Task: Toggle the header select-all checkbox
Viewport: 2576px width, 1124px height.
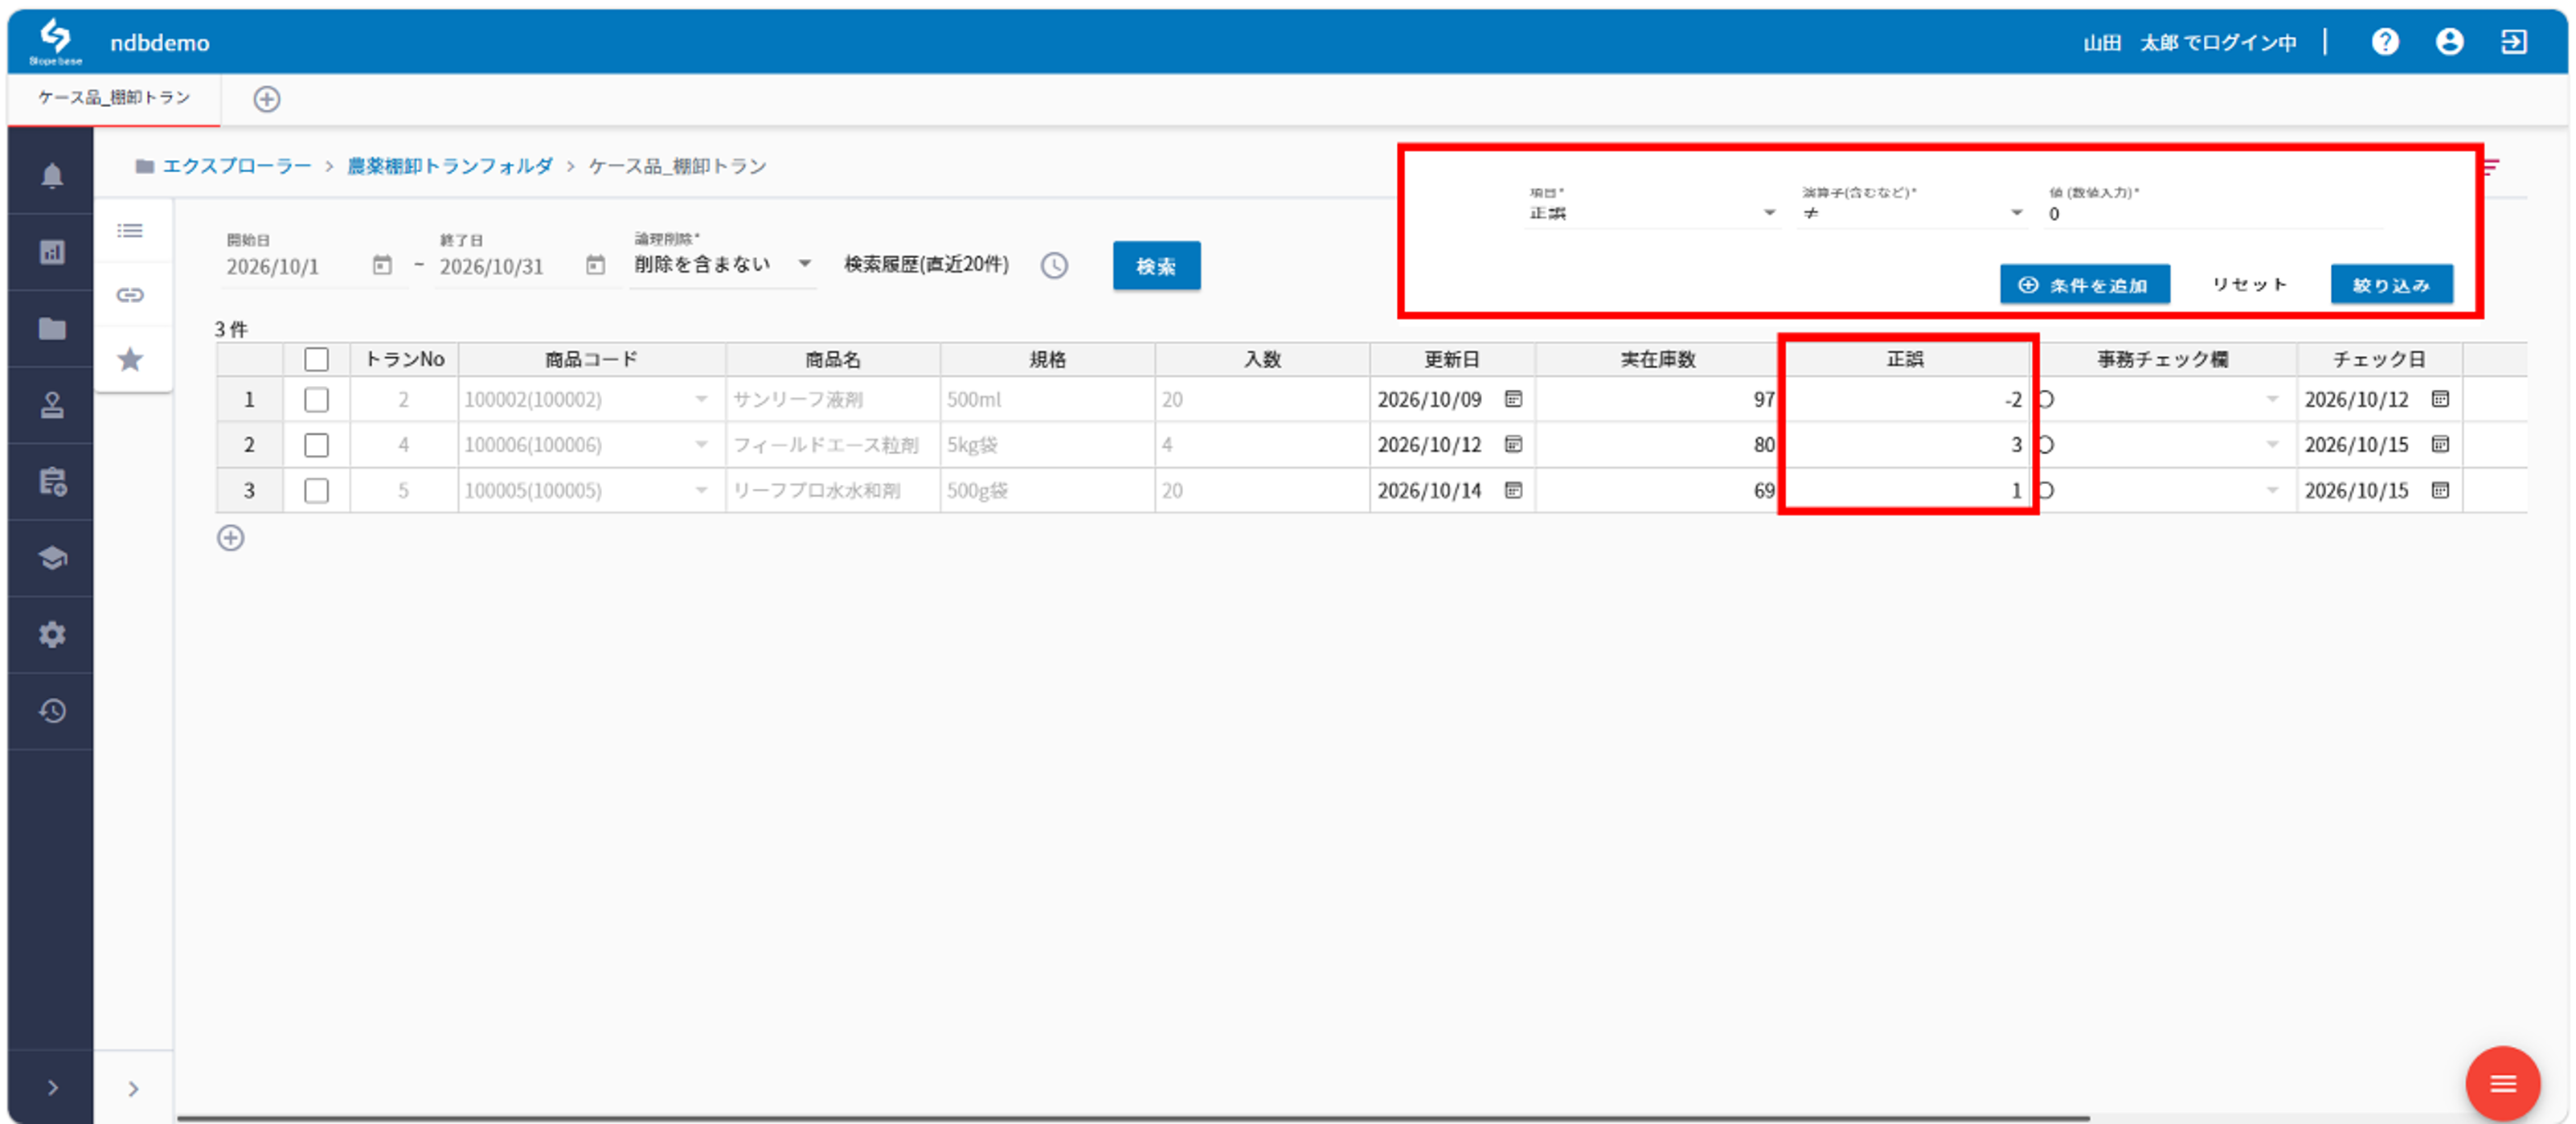Action: (x=316, y=359)
